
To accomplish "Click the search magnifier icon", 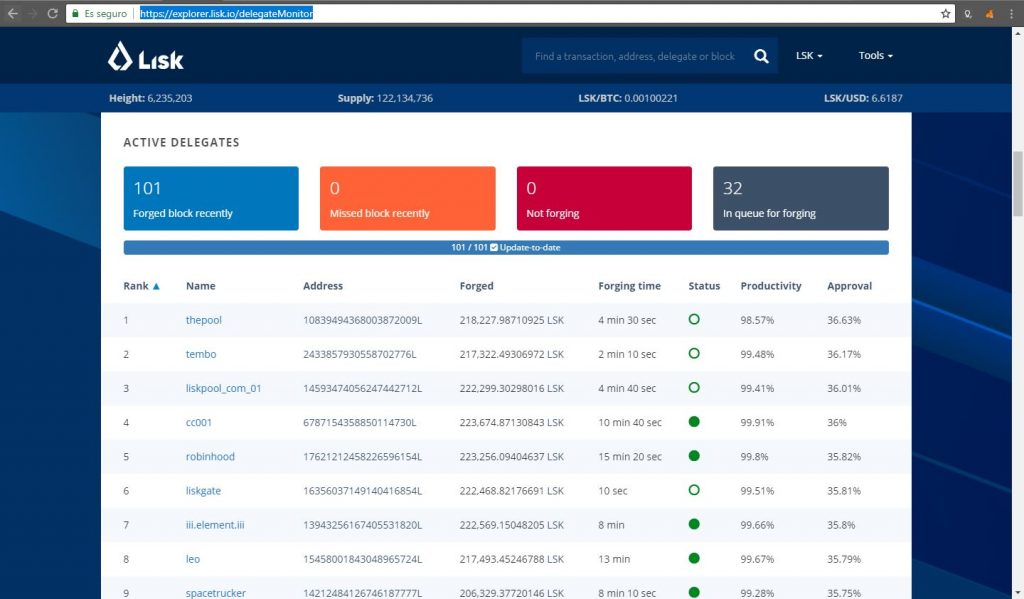I will click(761, 56).
